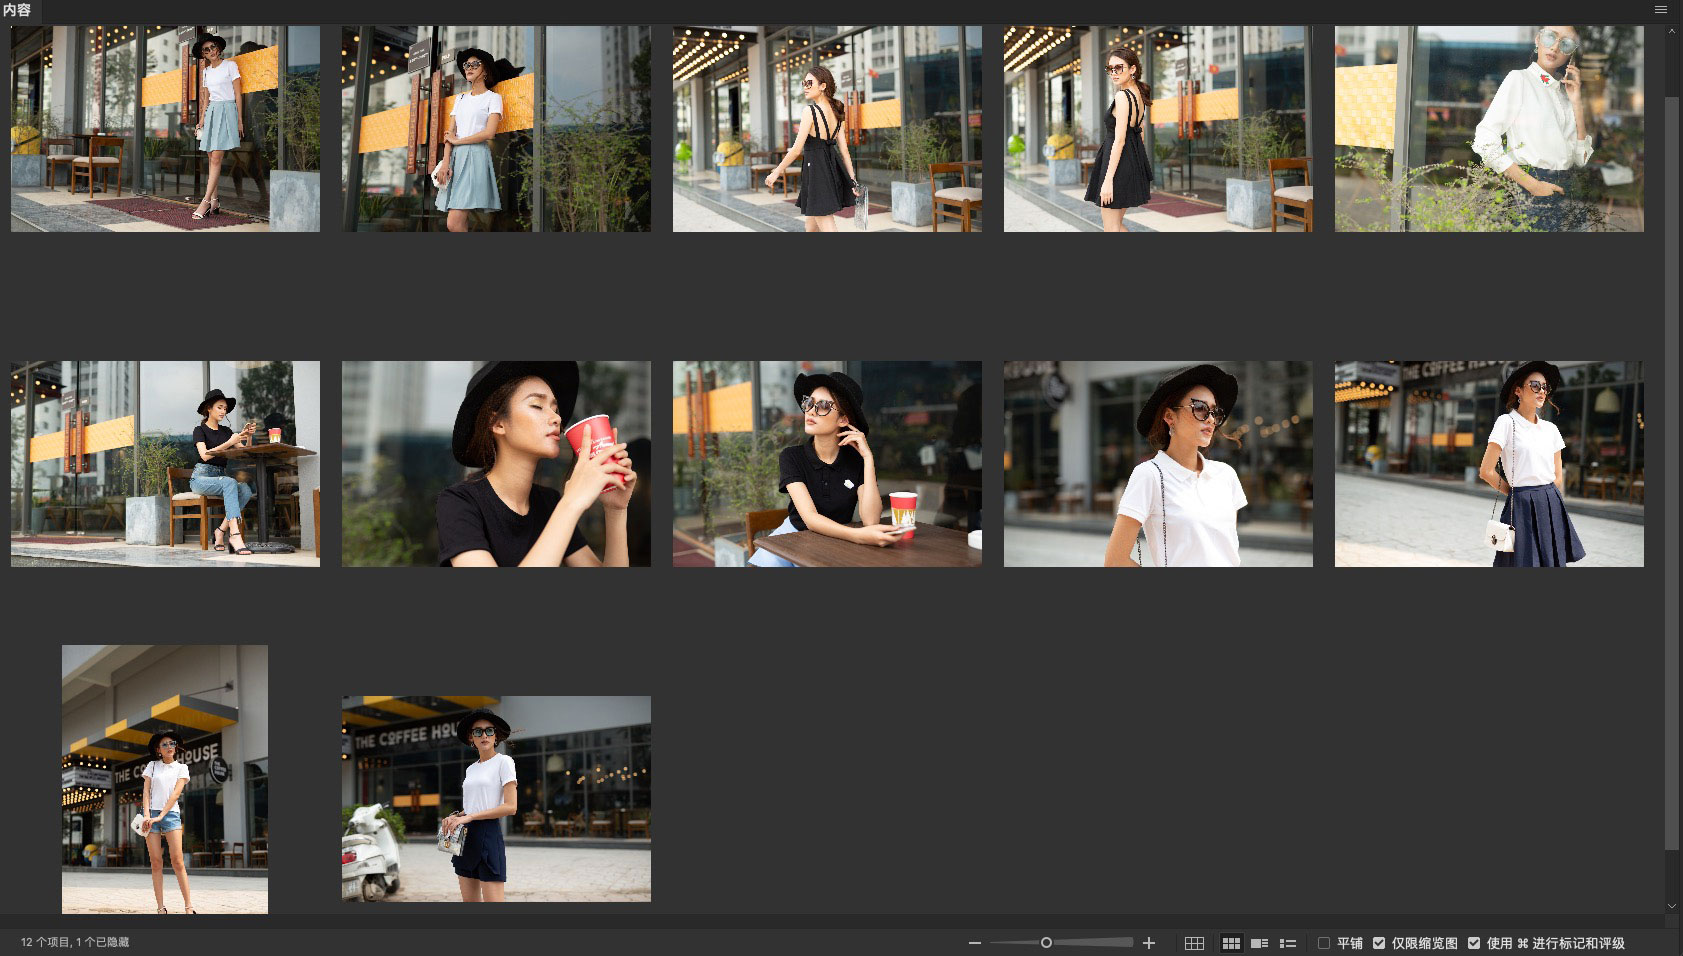Screen dimensions: 1683x956
Task: Select photo of woman seated at table in jeans
Action: [x=165, y=464]
